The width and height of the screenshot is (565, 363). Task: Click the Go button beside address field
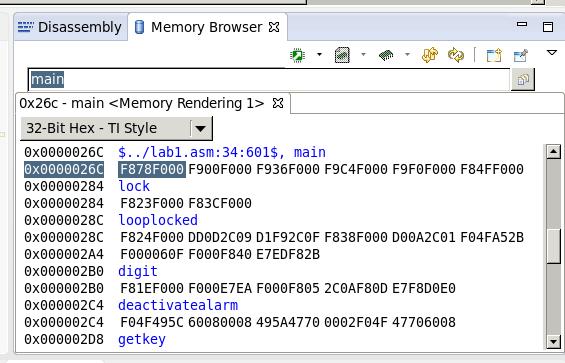(523, 79)
